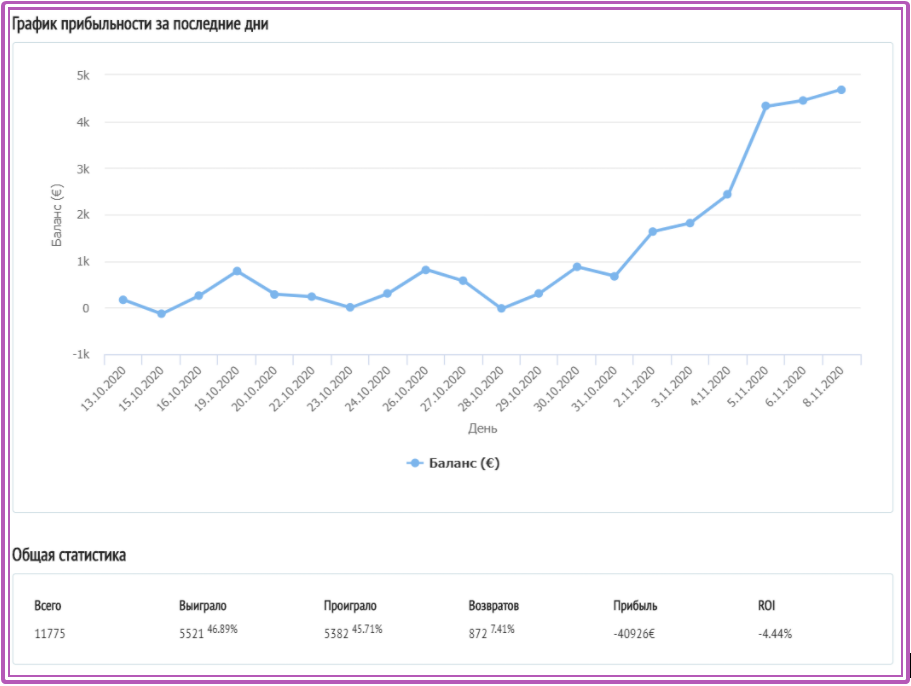Screen dimensions: 911x686
Task: Select the lost count '5382'
Action: [336, 634]
